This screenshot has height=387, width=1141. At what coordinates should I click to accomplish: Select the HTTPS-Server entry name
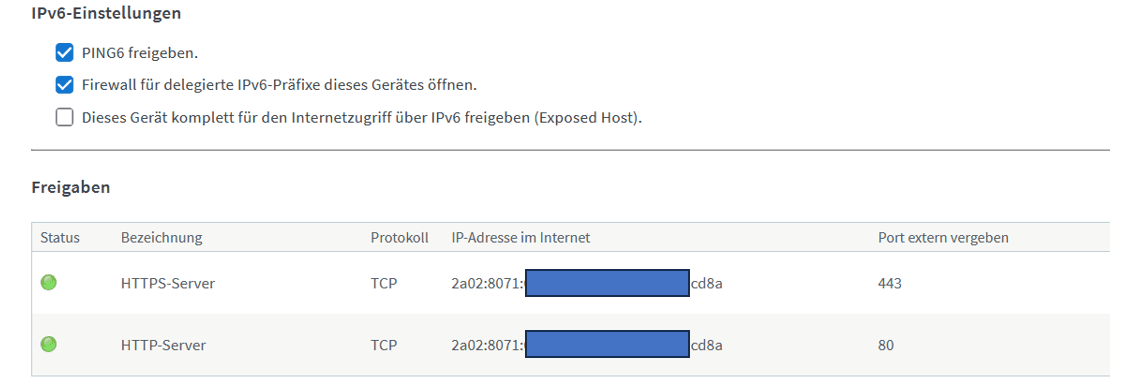coord(168,284)
